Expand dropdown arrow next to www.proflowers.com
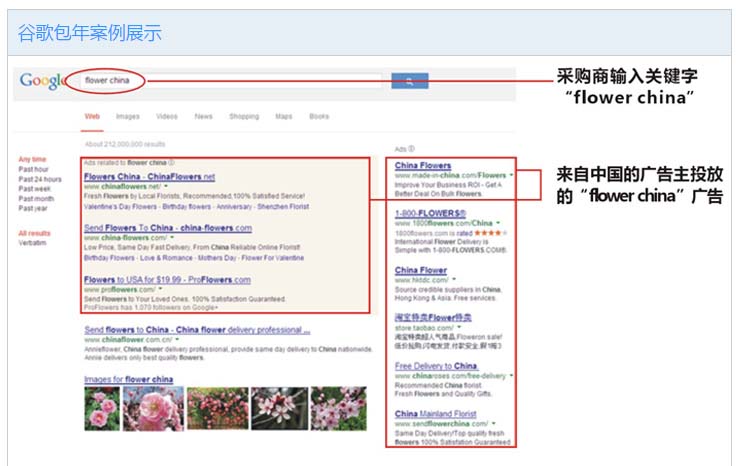Screen dimensions: 736x466 (161, 289)
